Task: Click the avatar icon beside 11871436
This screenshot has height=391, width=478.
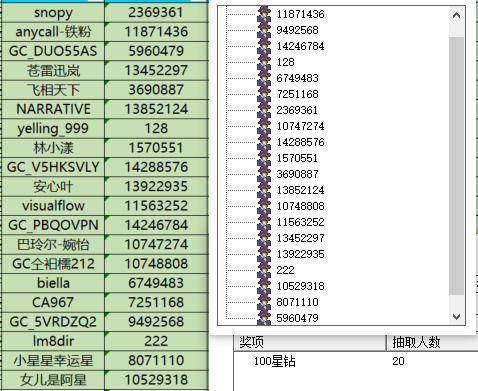Action: (264, 14)
